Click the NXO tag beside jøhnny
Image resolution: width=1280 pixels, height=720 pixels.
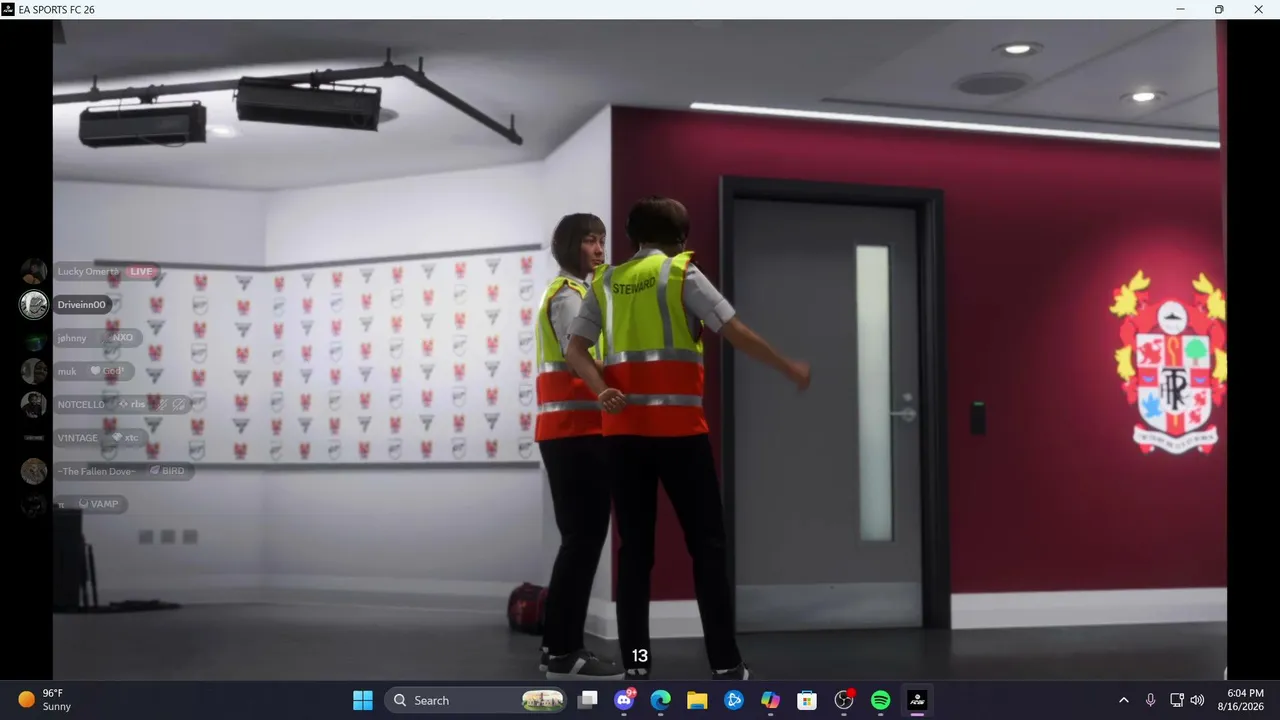[118, 338]
